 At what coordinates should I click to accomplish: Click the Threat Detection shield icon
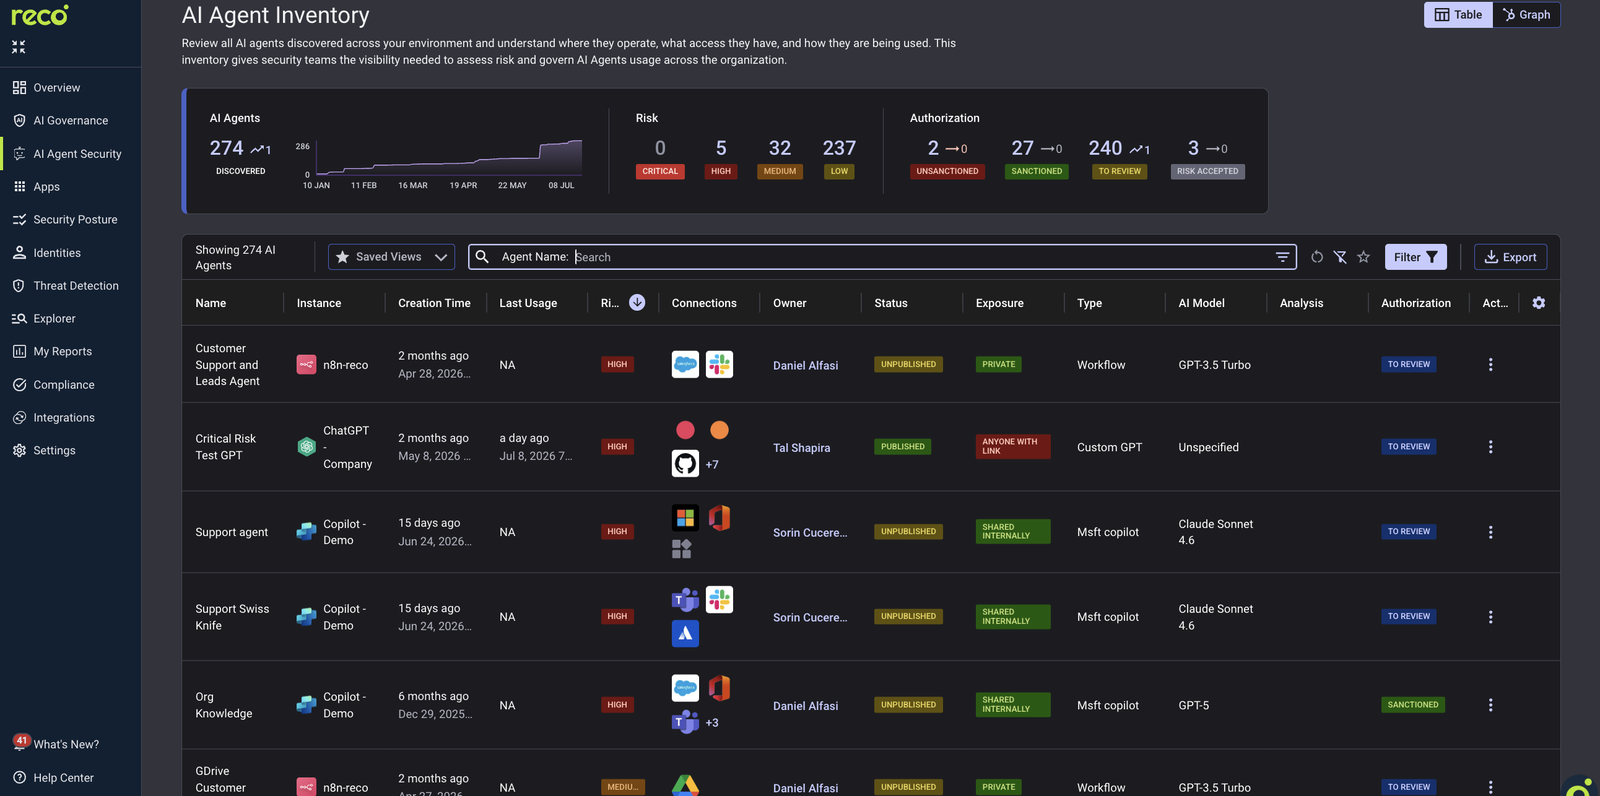(19, 286)
